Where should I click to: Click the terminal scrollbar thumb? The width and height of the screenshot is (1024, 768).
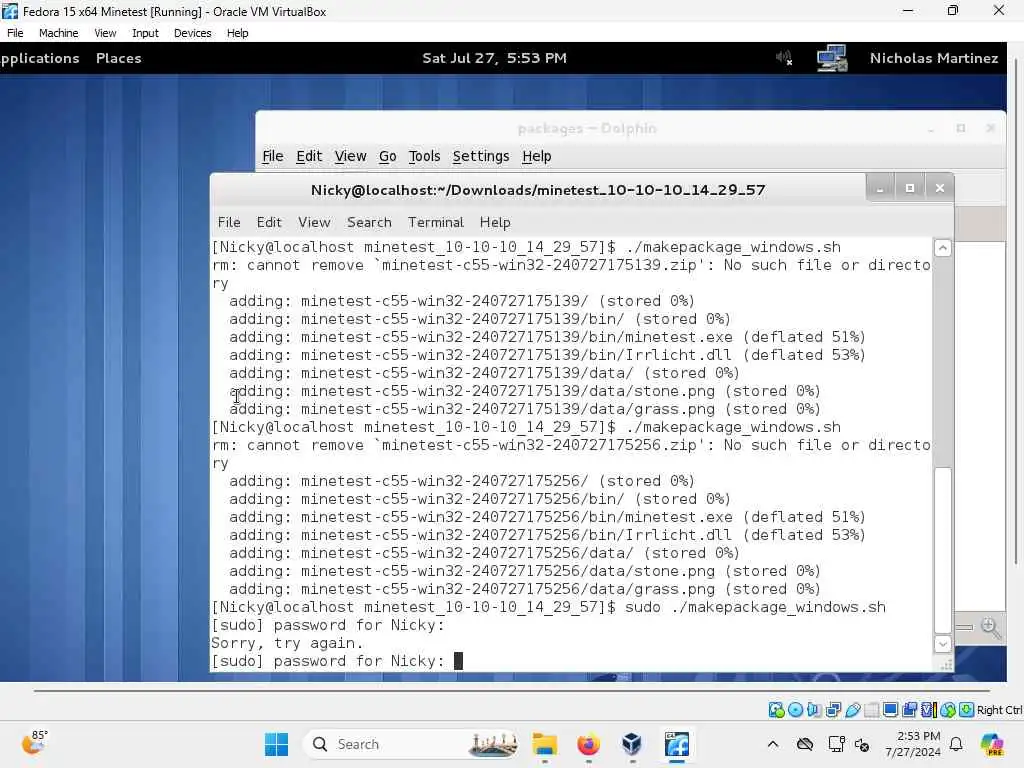click(x=942, y=550)
